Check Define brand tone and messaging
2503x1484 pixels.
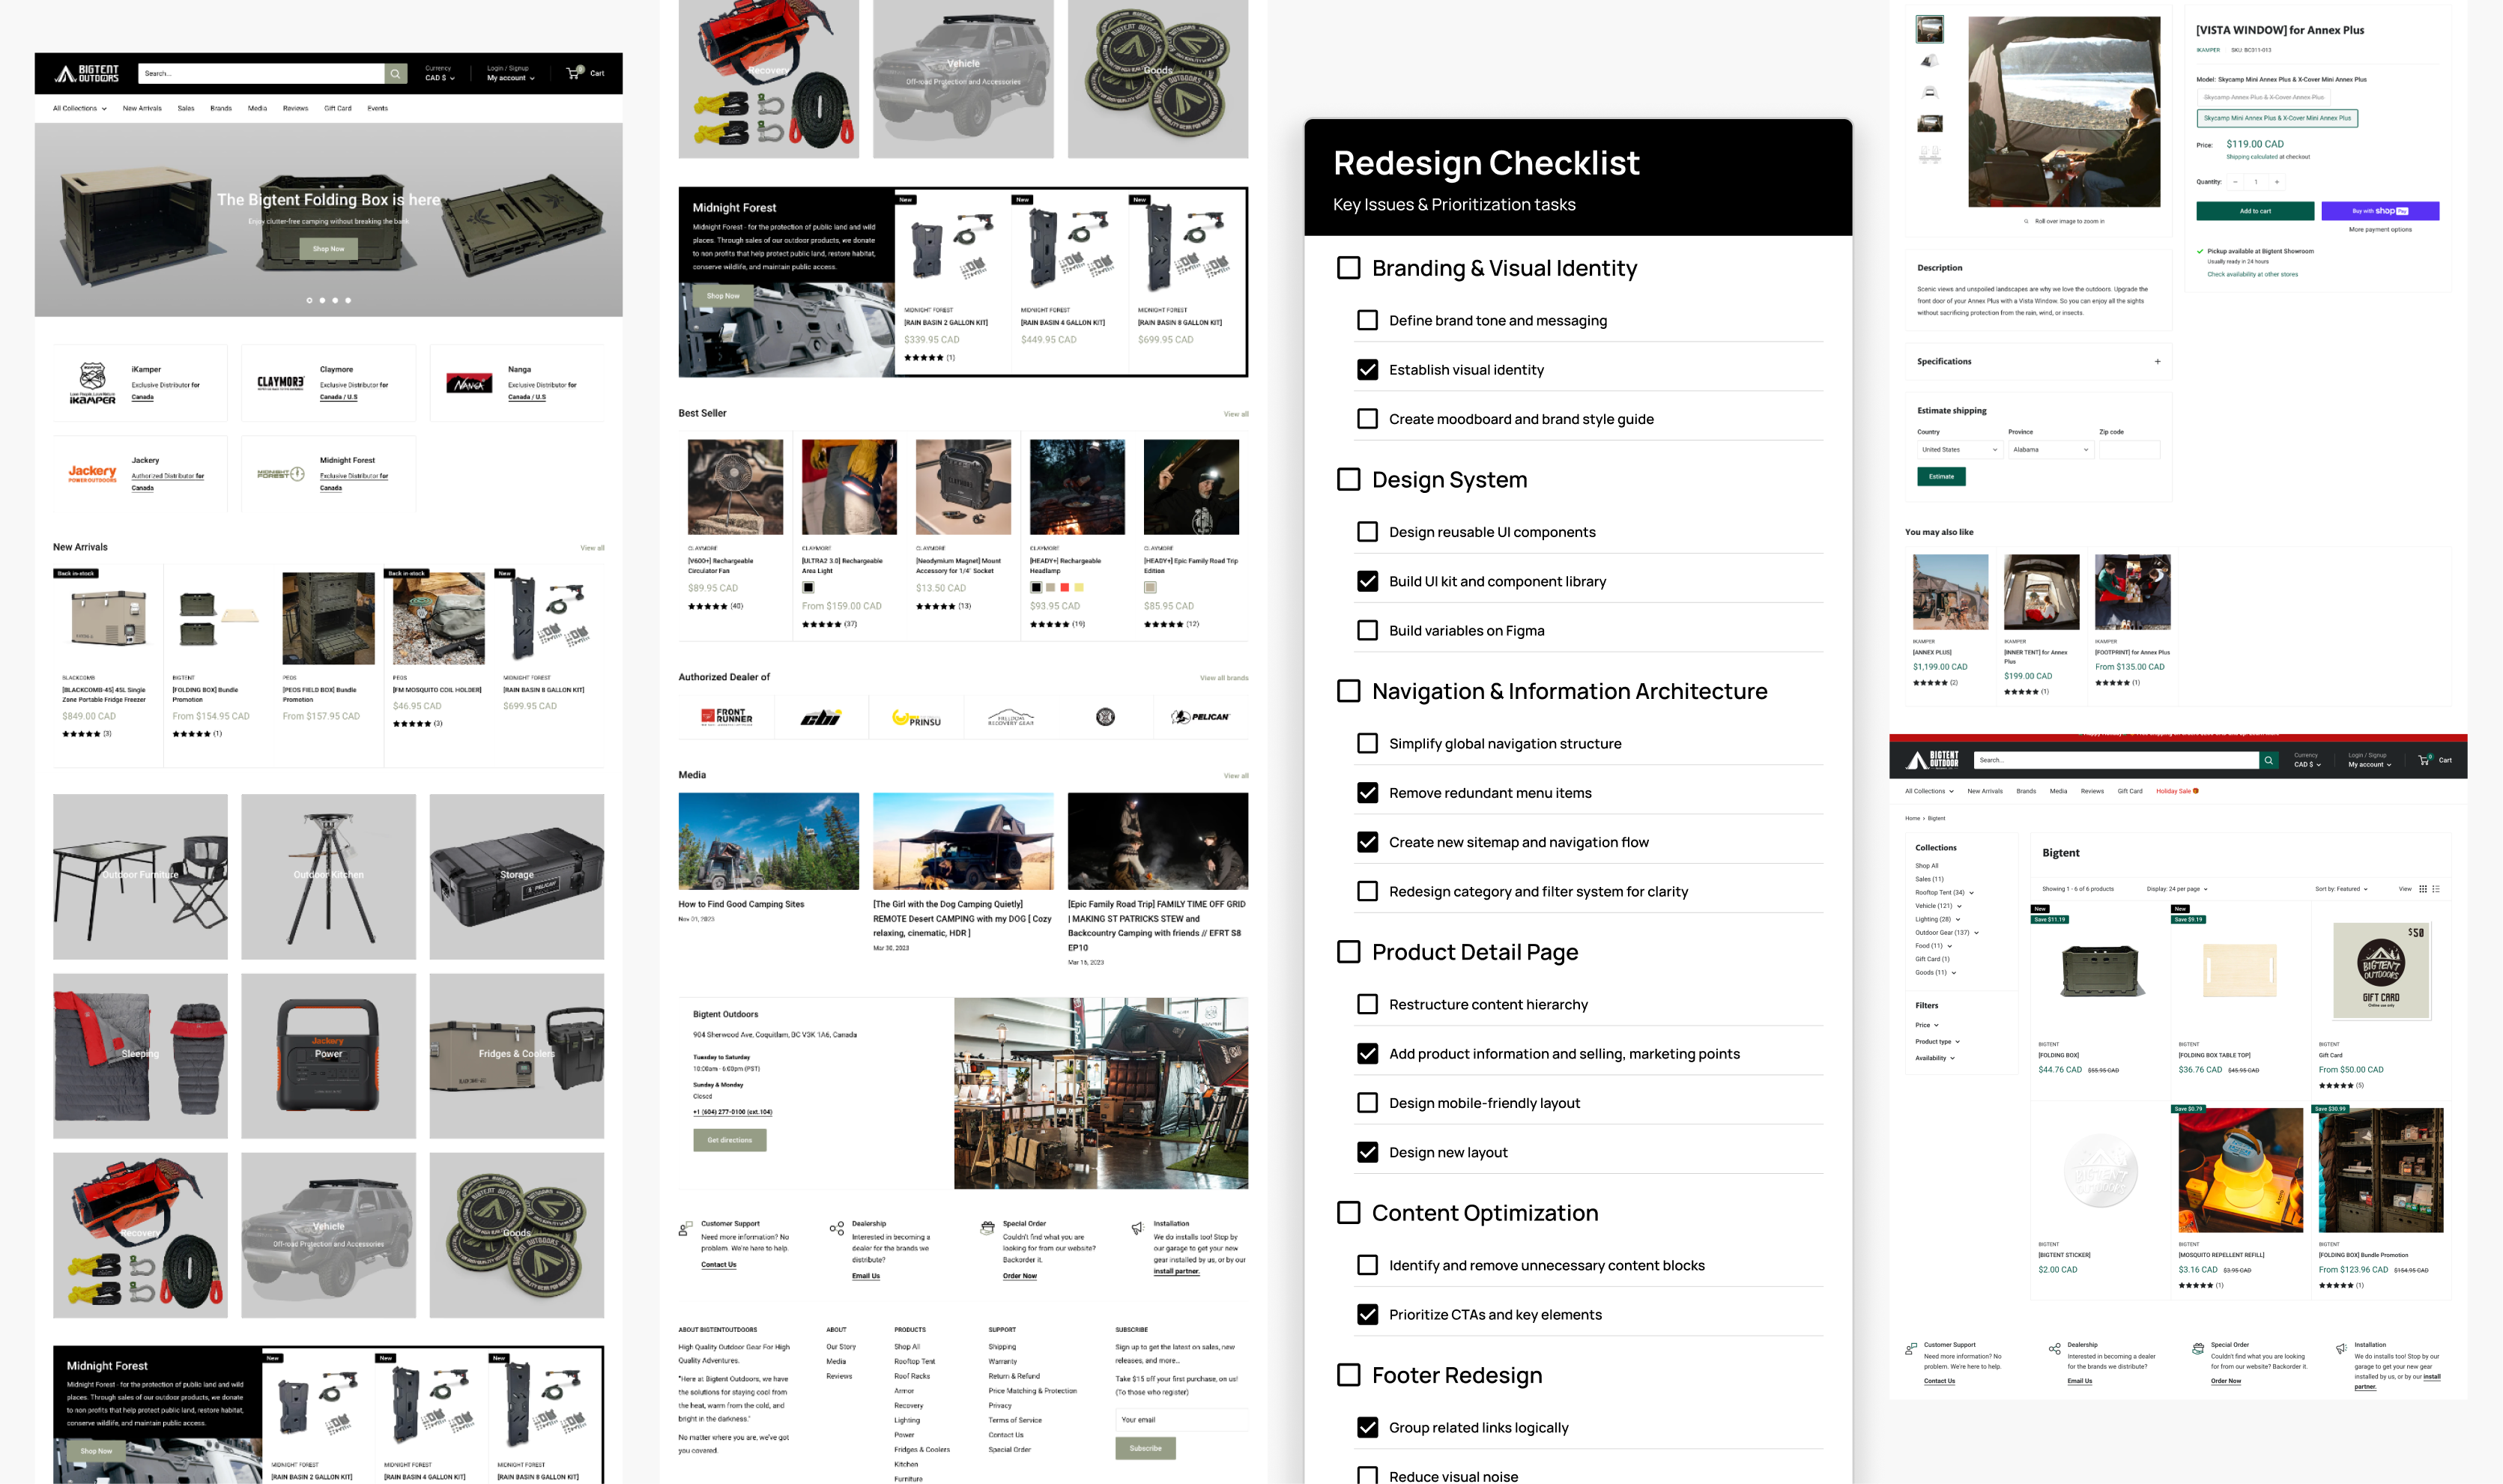1367,320
